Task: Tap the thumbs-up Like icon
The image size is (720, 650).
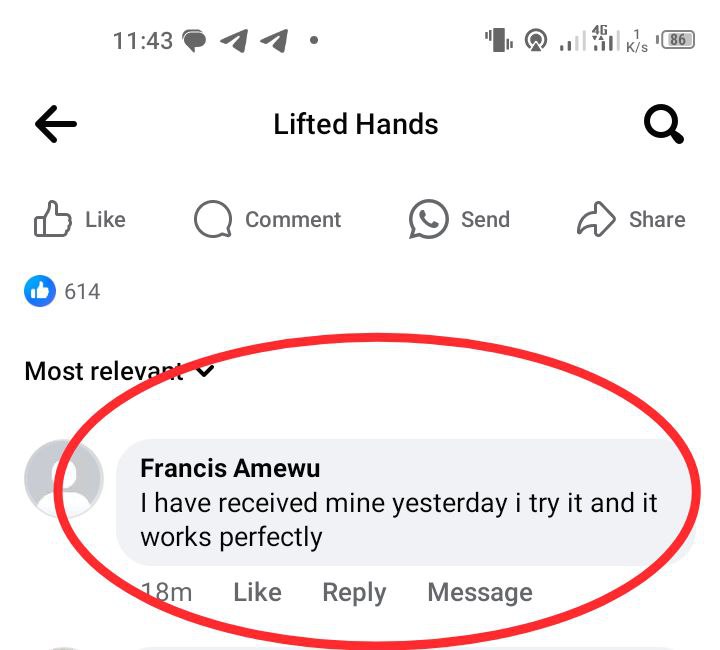Action: 52,219
